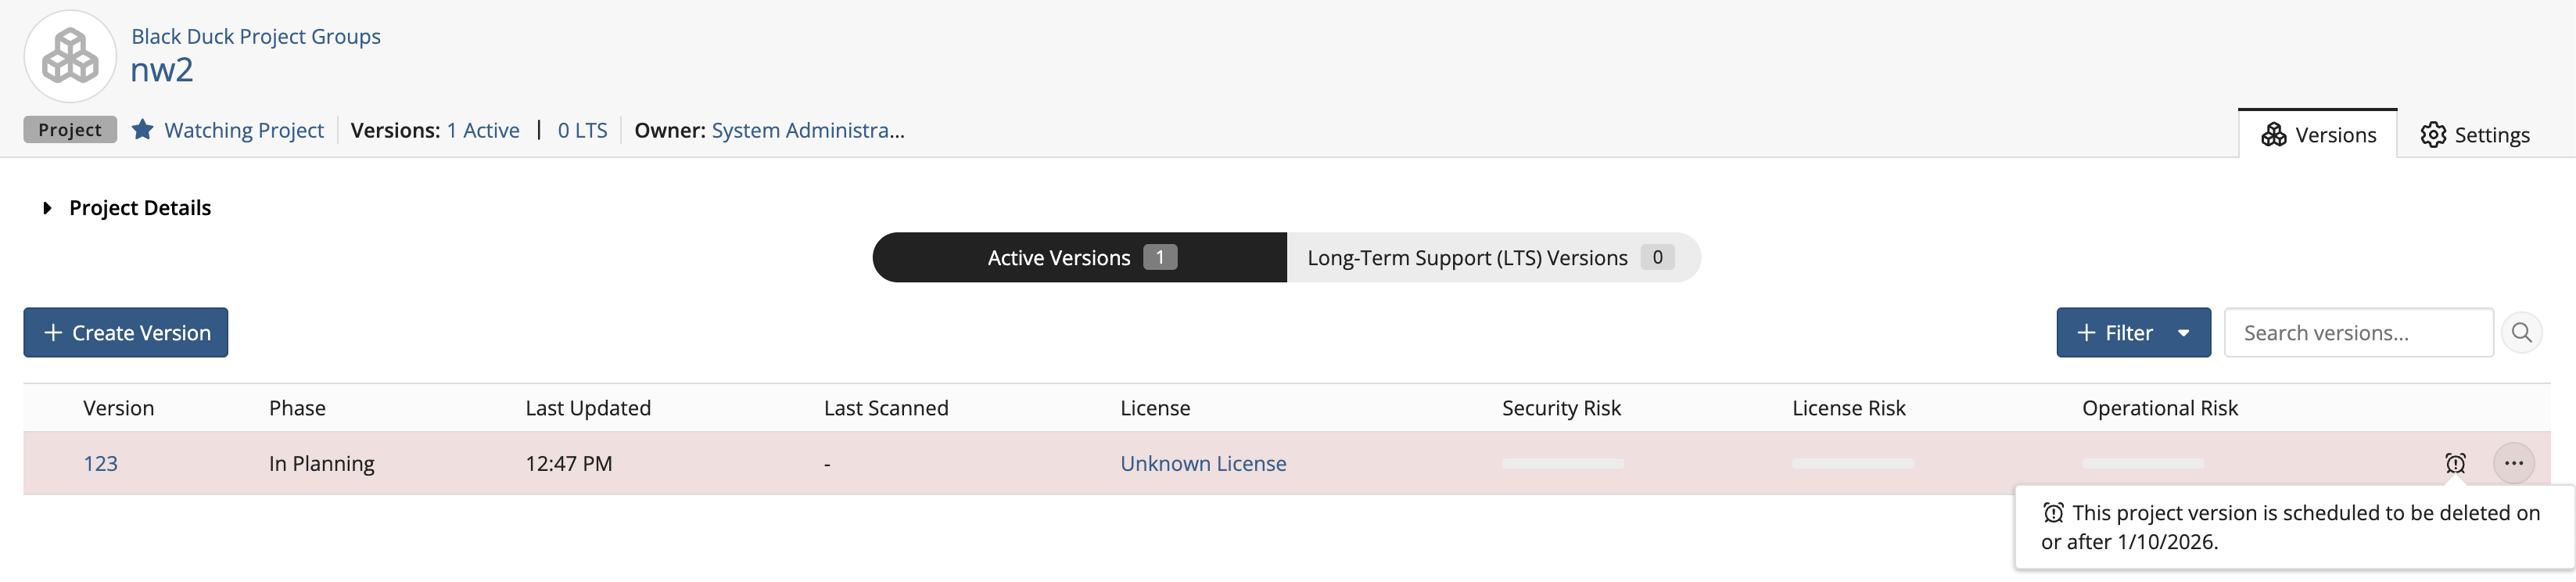Open the Settings tab
Screen dimensions: 2576x582
pyautogui.click(x=2475, y=135)
